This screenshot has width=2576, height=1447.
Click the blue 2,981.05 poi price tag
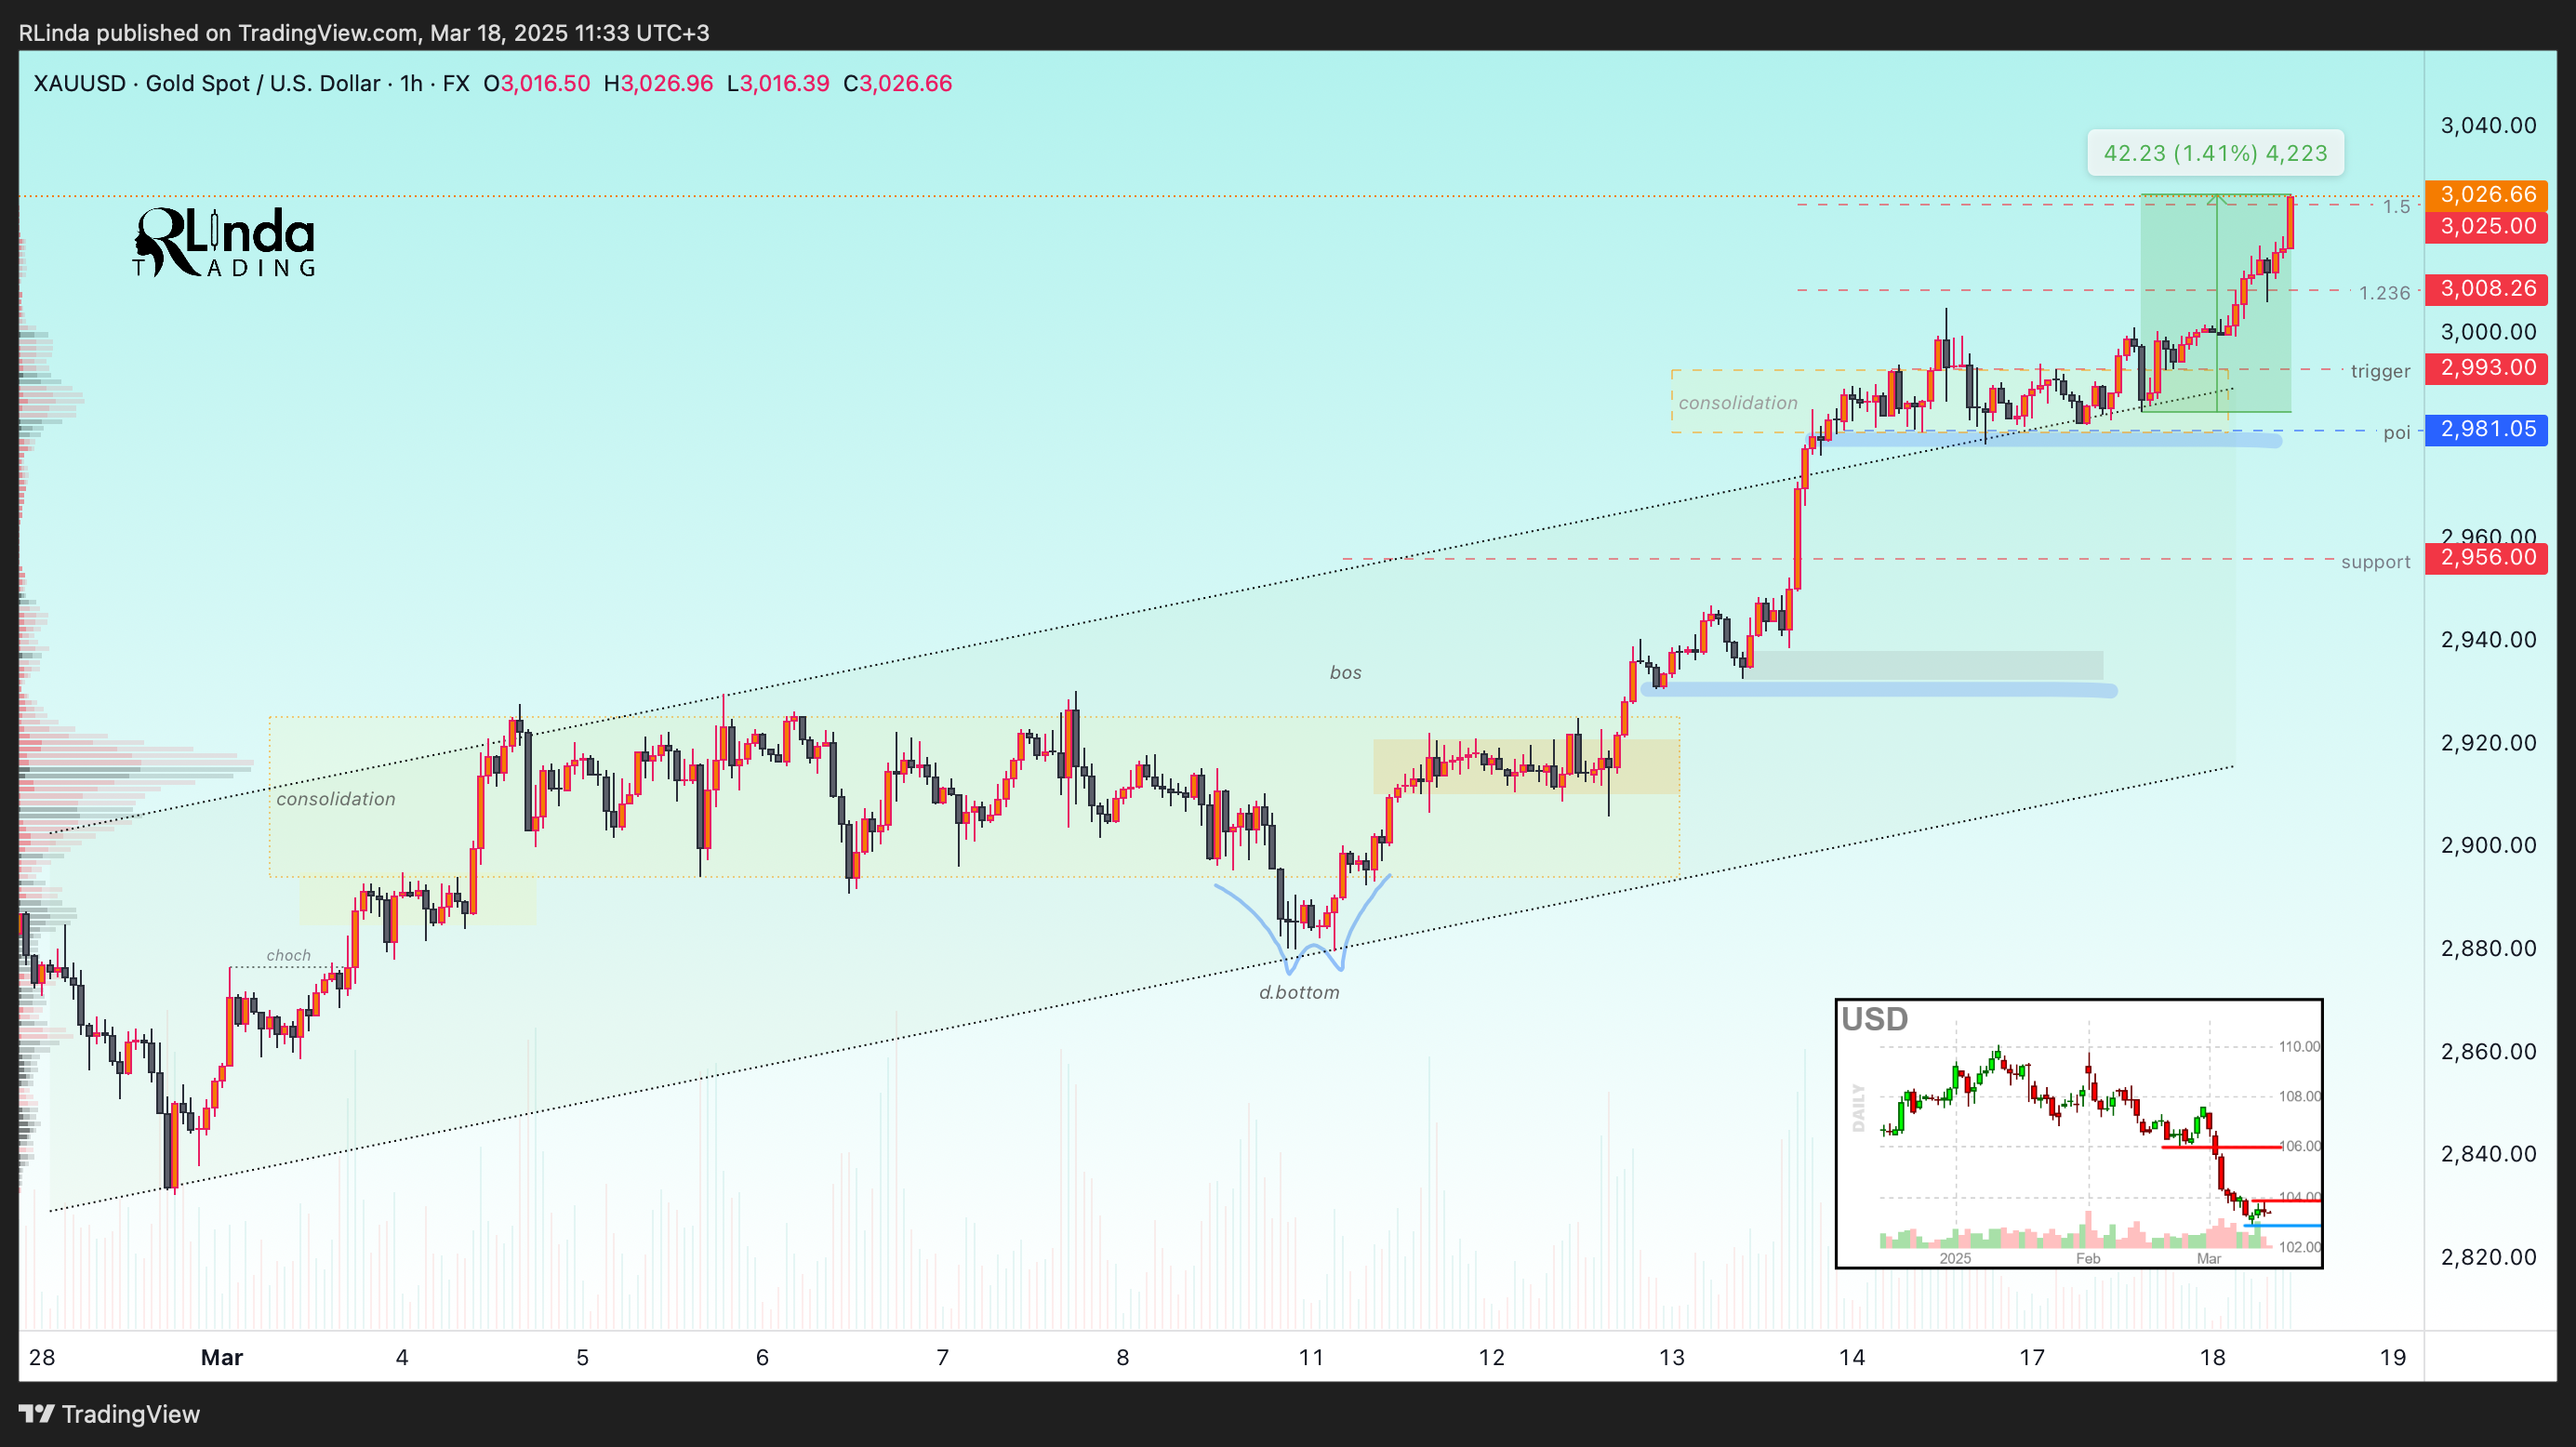click(2486, 429)
